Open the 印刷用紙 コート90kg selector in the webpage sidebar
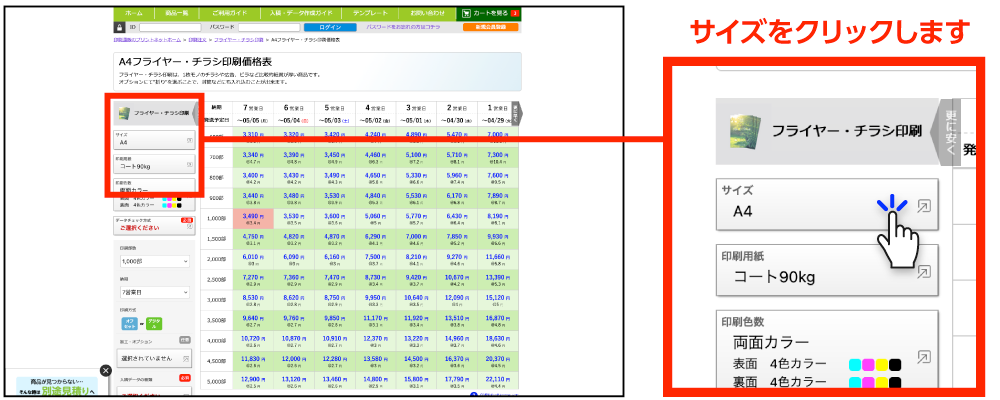The height and width of the screenshot is (400, 1000). 154,163
